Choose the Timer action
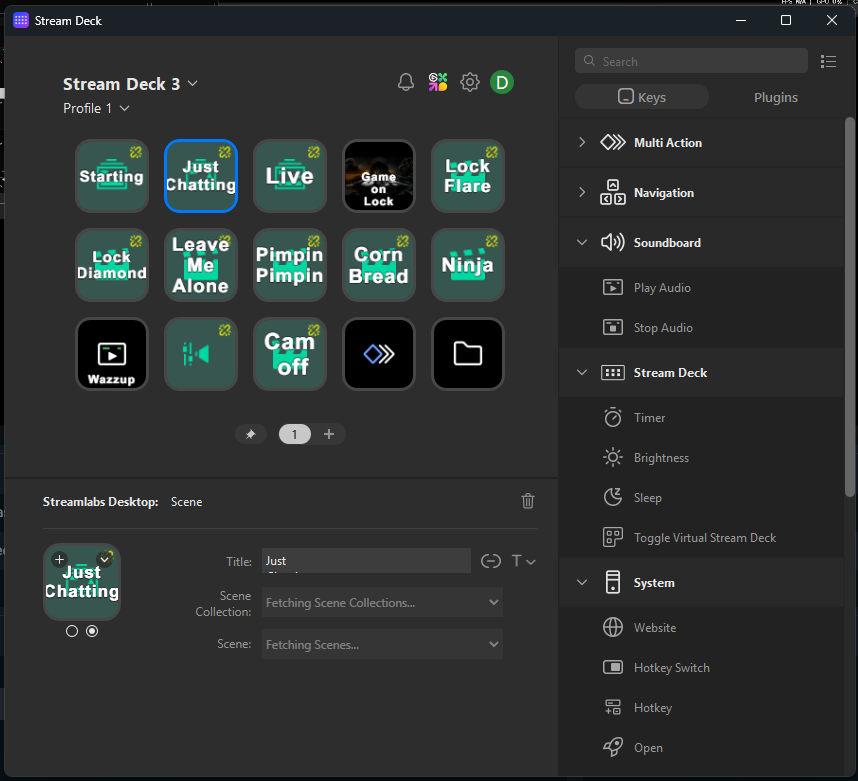The height and width of the screenshot is (781, 858). (x=649, y=417)
